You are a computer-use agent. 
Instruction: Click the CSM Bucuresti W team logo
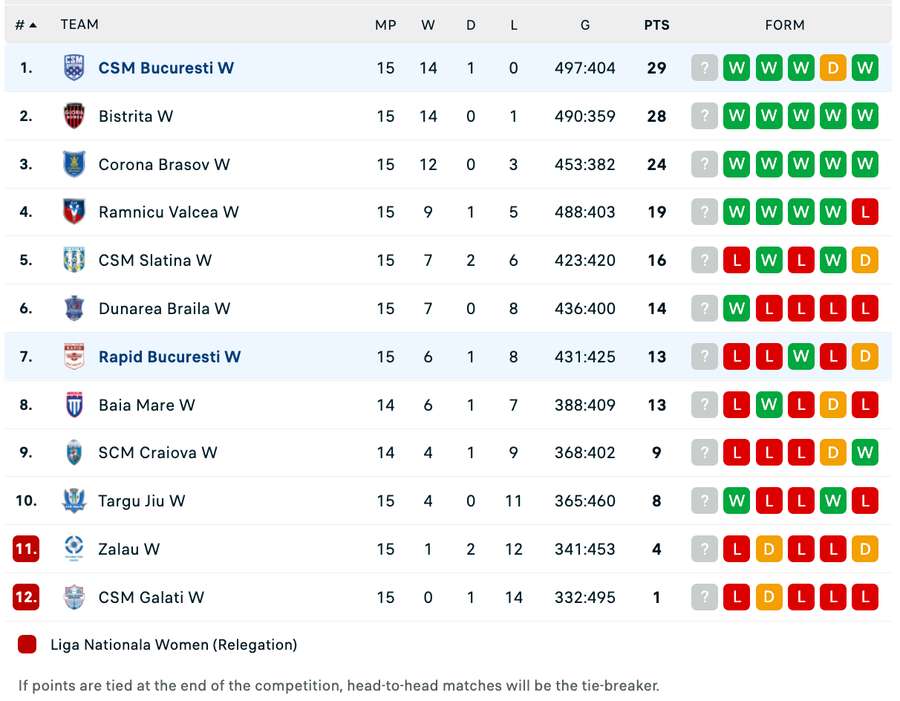74,68
